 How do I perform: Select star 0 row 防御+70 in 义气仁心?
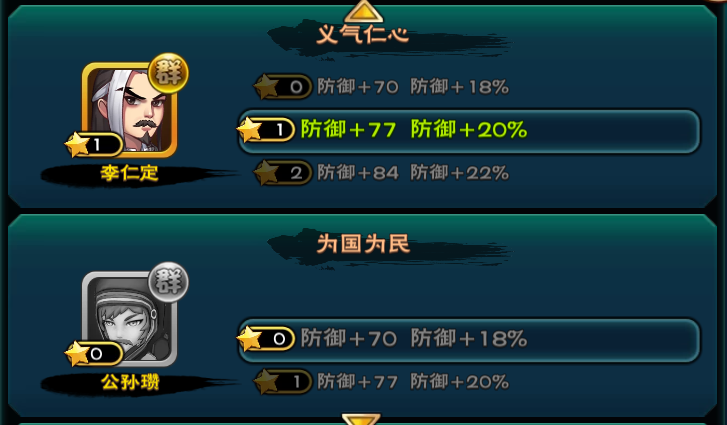[x=381, y=87]
